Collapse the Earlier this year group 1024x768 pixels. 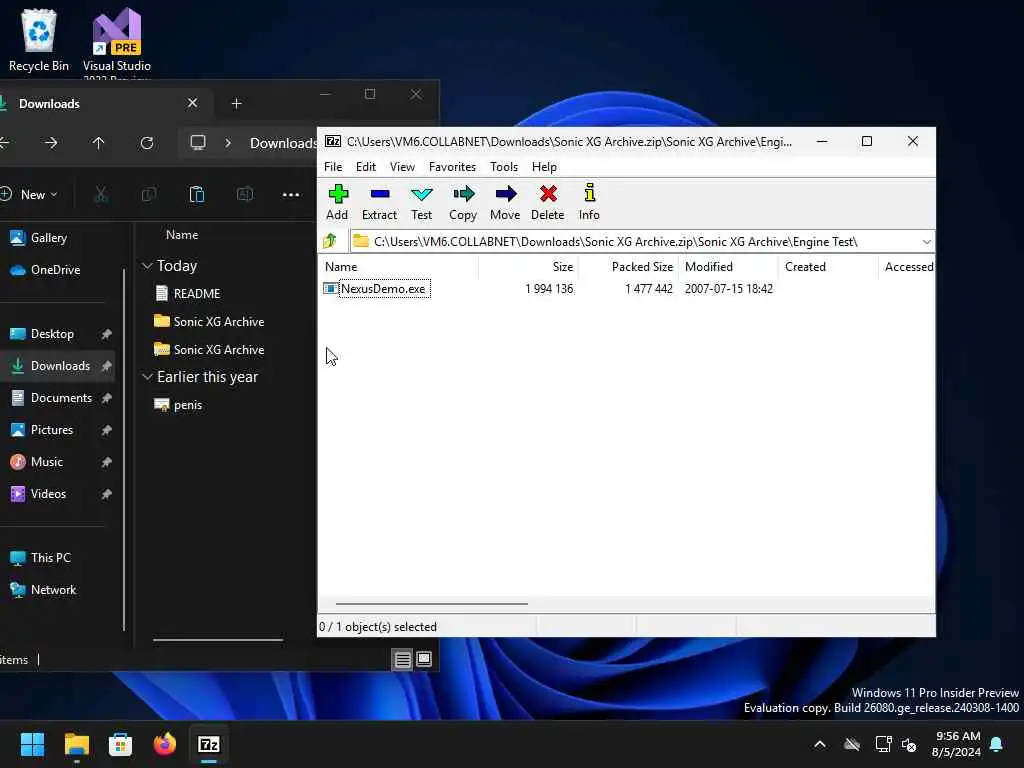pos(148,377)
